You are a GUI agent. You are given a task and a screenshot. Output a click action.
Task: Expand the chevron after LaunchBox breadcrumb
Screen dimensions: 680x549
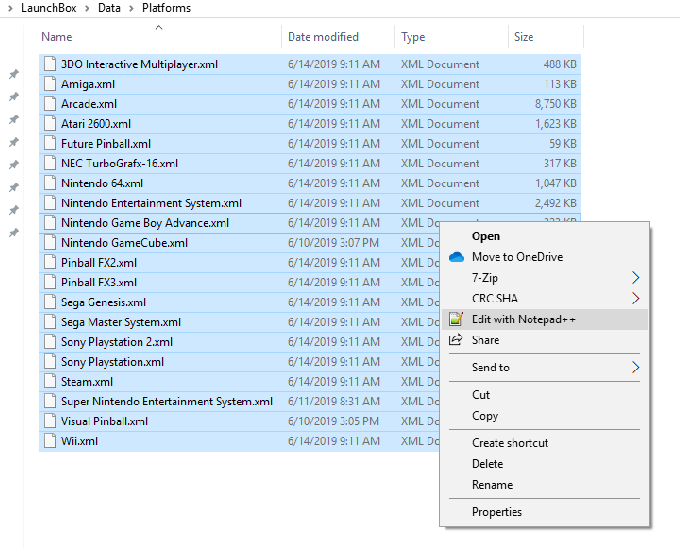tap(87, 8)
